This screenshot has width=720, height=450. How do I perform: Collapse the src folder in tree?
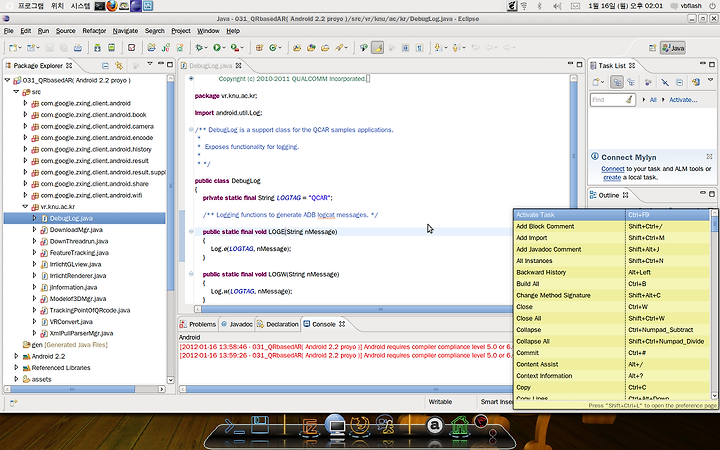[16, 91]
